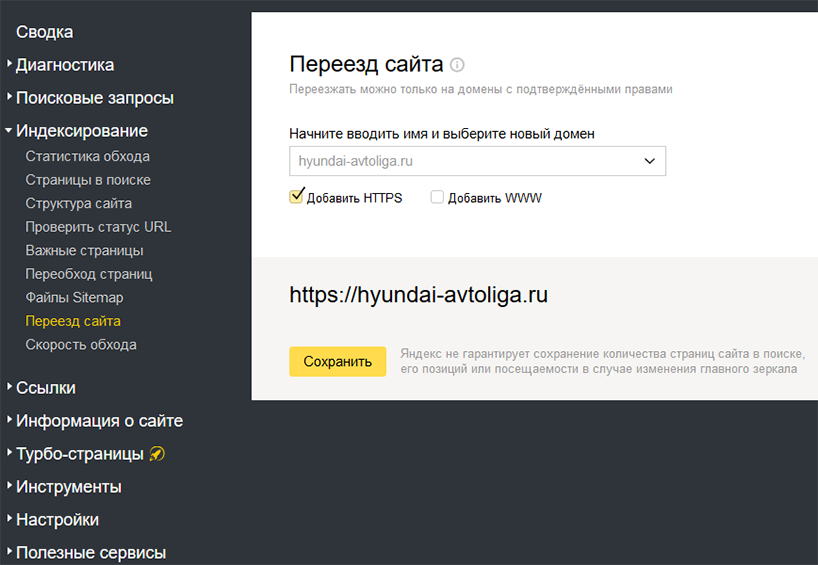This screenshot has width=818, height=565.
Task: Click the Turbo rocket icon next to Турбо-страницы
Action: [x=157, y=454]
